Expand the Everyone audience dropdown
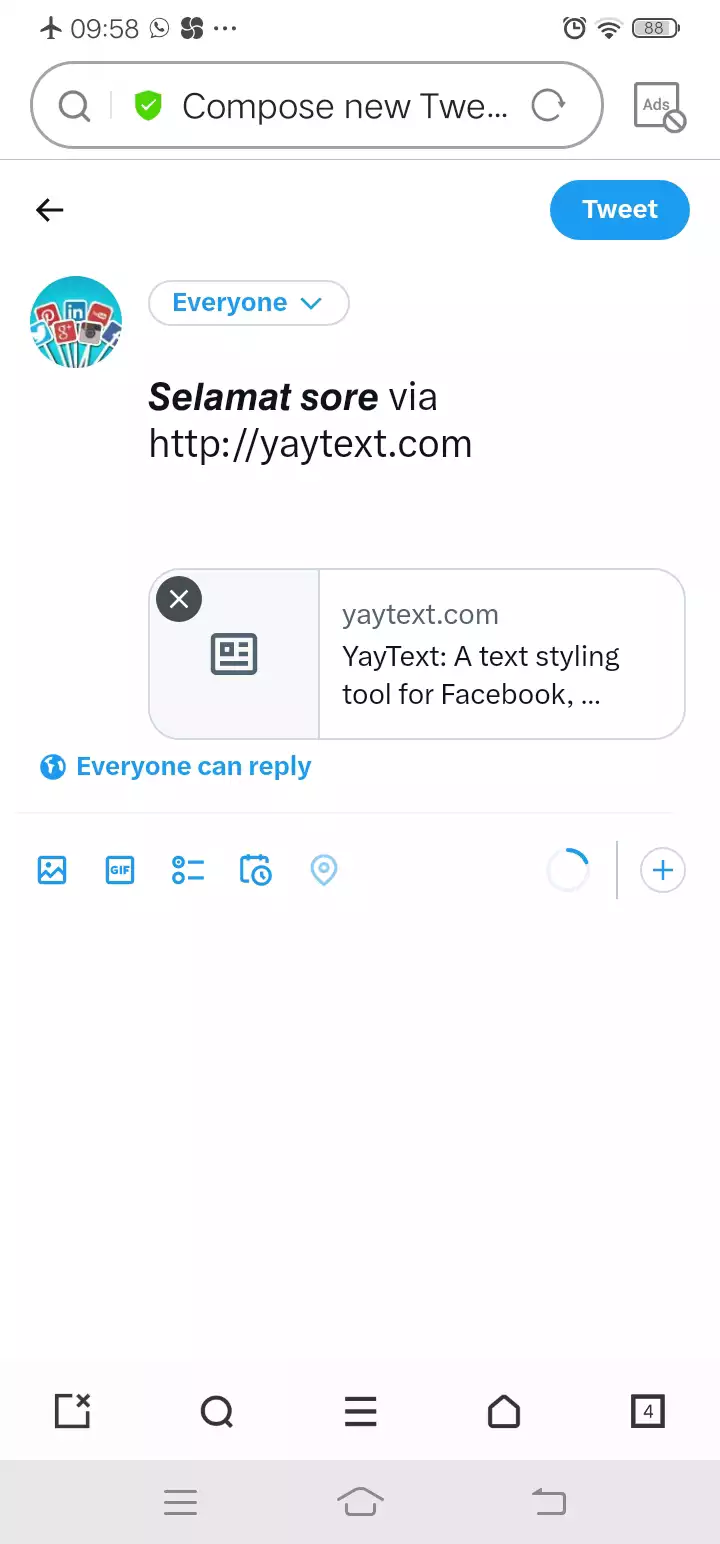The height and width of the screenshot is (1544, 720). pos(249,303)
